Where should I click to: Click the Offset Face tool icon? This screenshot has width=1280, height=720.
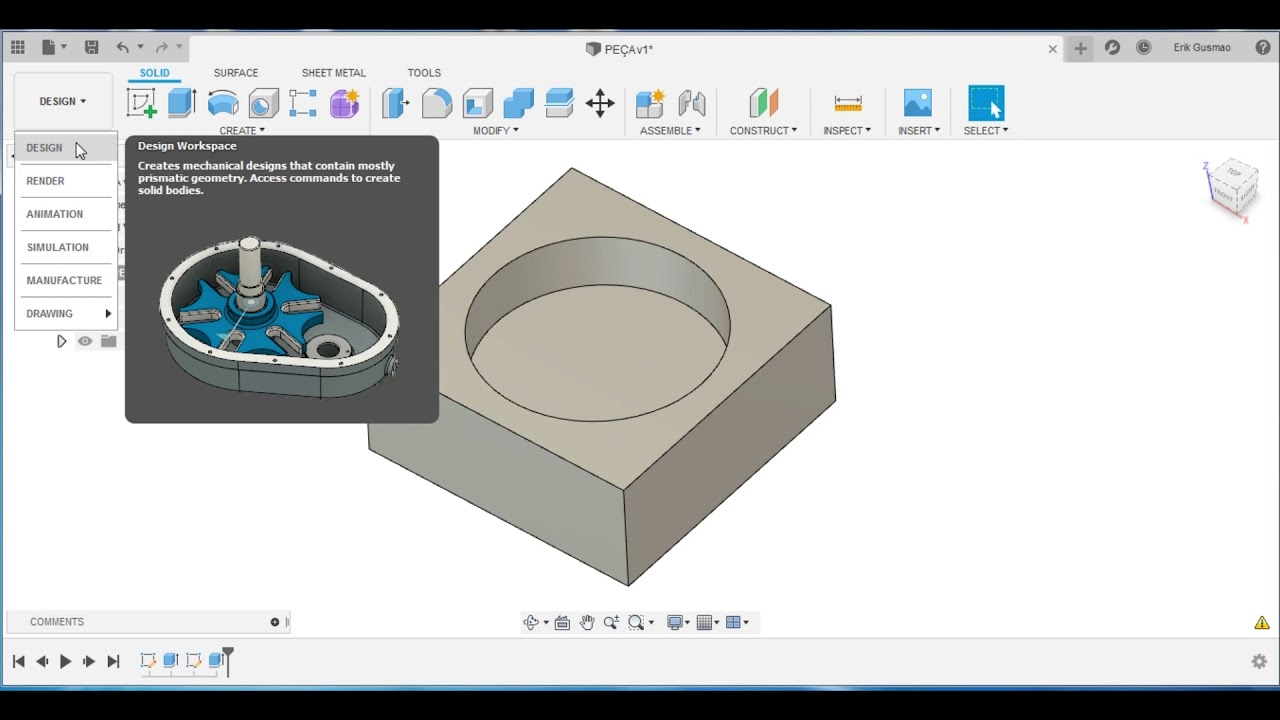(x=559, y=103)
